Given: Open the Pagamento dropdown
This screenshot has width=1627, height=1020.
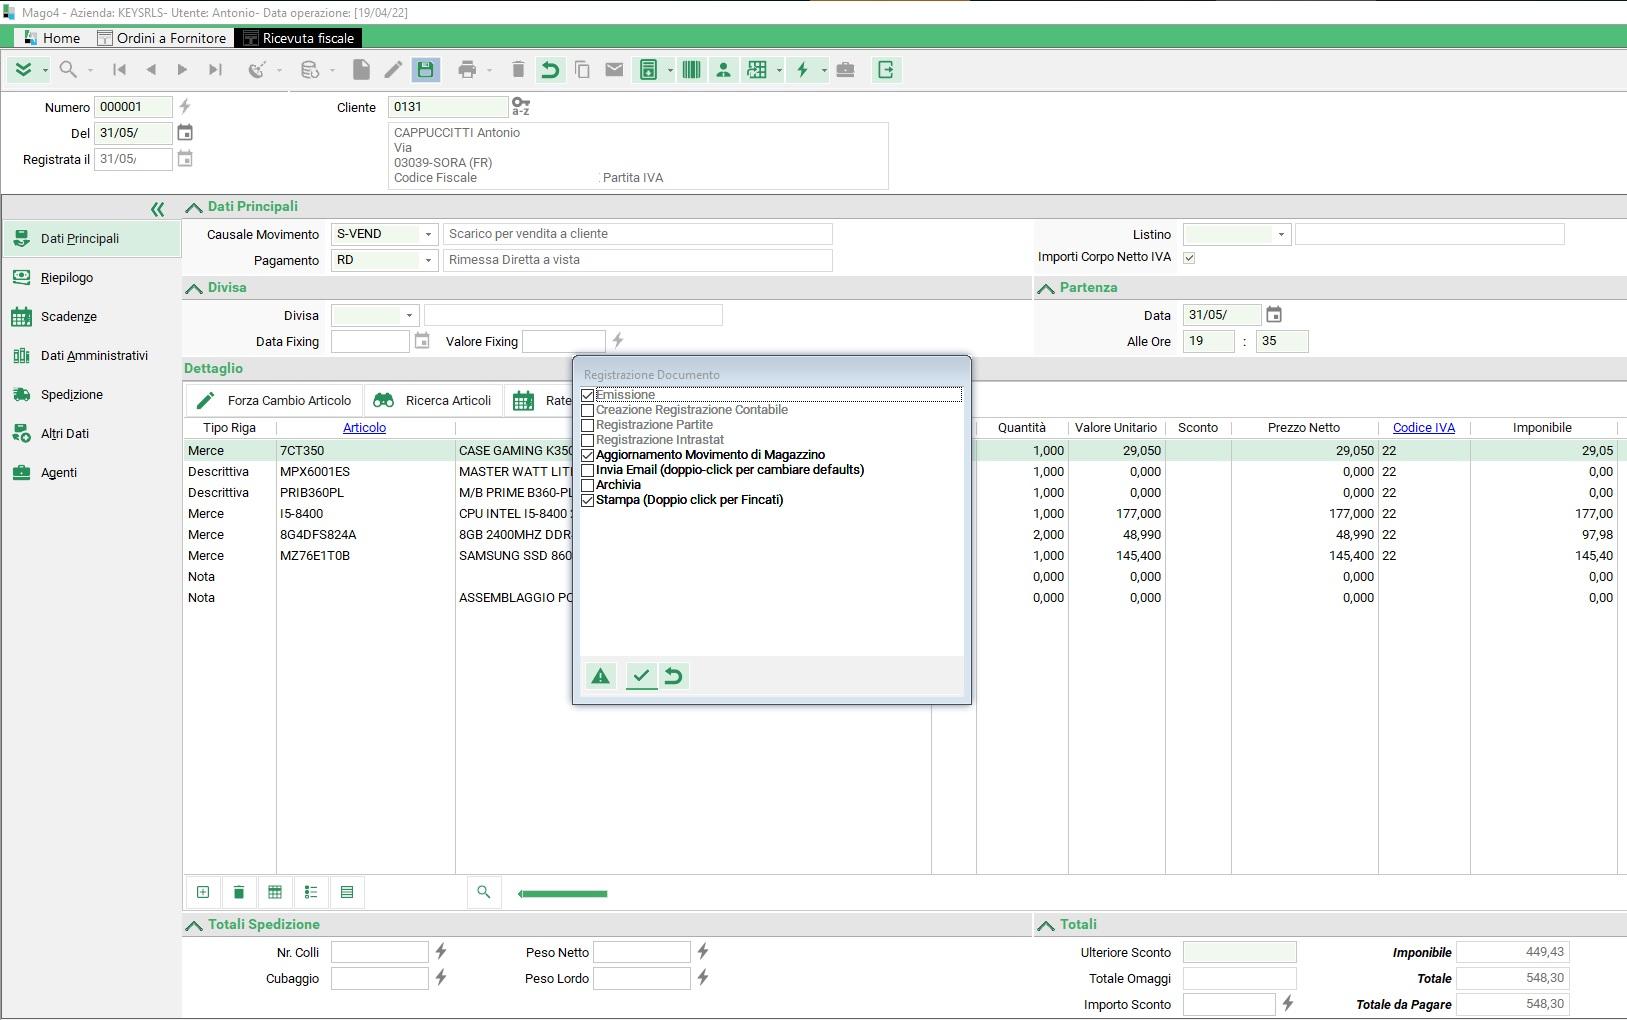Looking at the screenshot, I should point(428,260).
